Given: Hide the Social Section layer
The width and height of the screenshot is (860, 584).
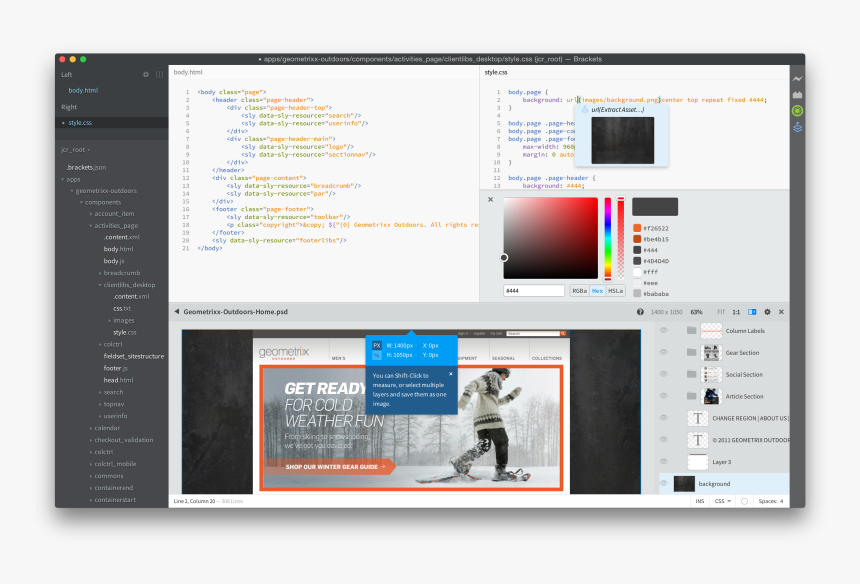Looking at the screenshot, I should 664,375.
